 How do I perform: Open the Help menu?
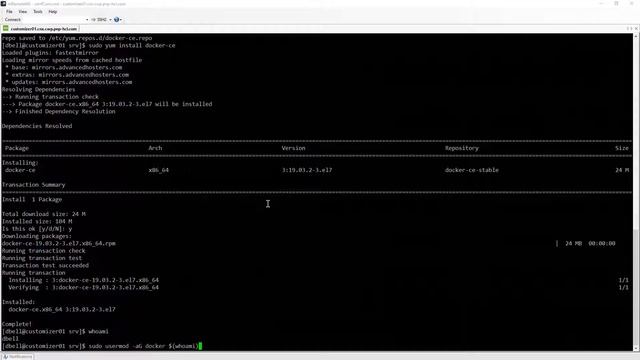tap(53, 12)
